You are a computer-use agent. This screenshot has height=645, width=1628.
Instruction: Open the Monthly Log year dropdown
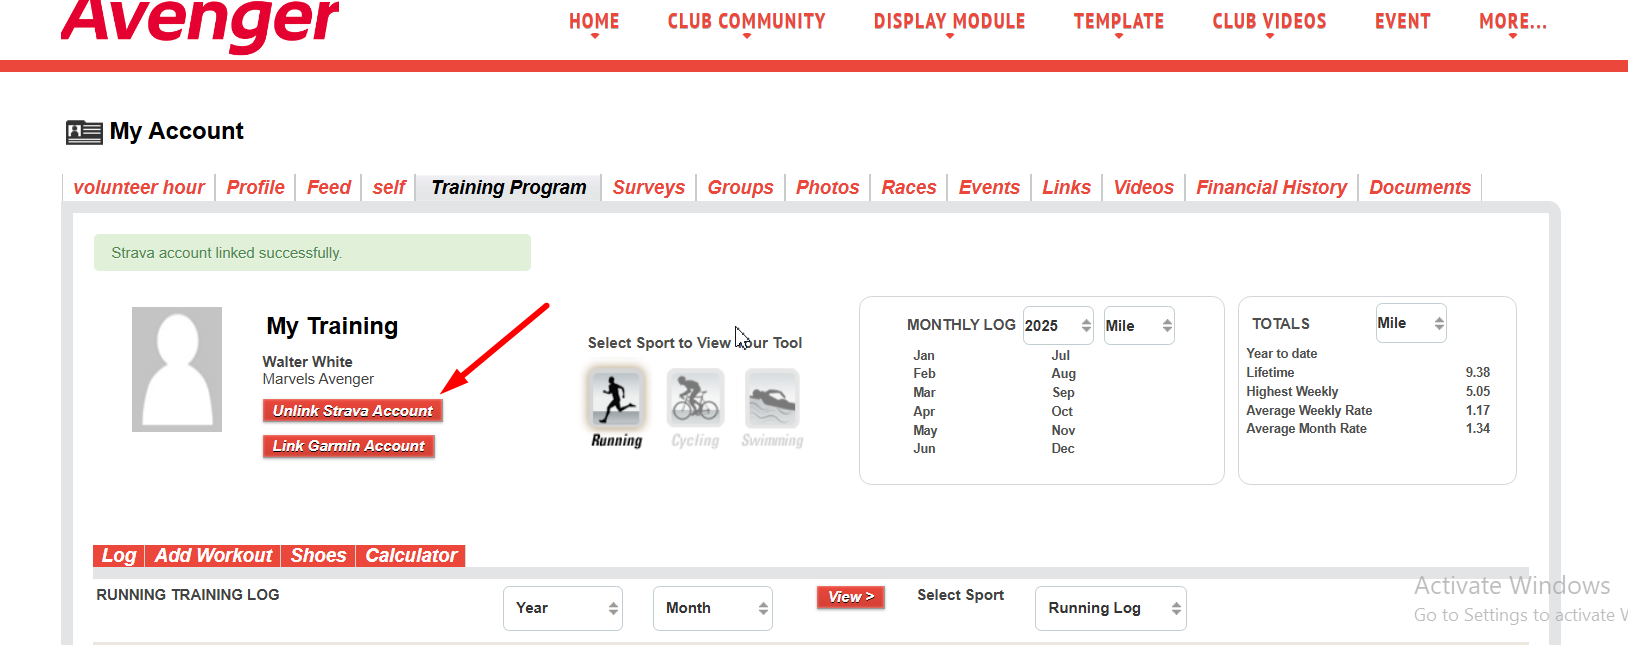tap(1057, 326)
